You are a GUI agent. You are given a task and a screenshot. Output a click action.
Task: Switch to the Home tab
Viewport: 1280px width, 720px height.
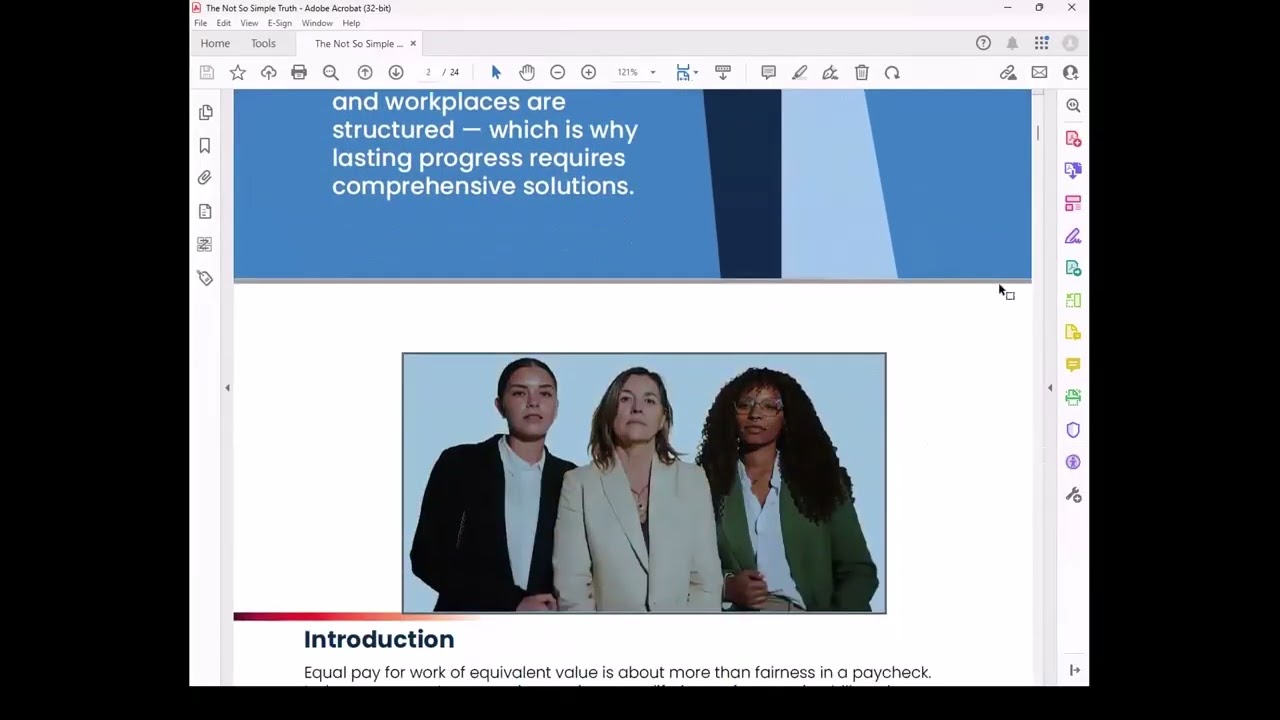215,43
